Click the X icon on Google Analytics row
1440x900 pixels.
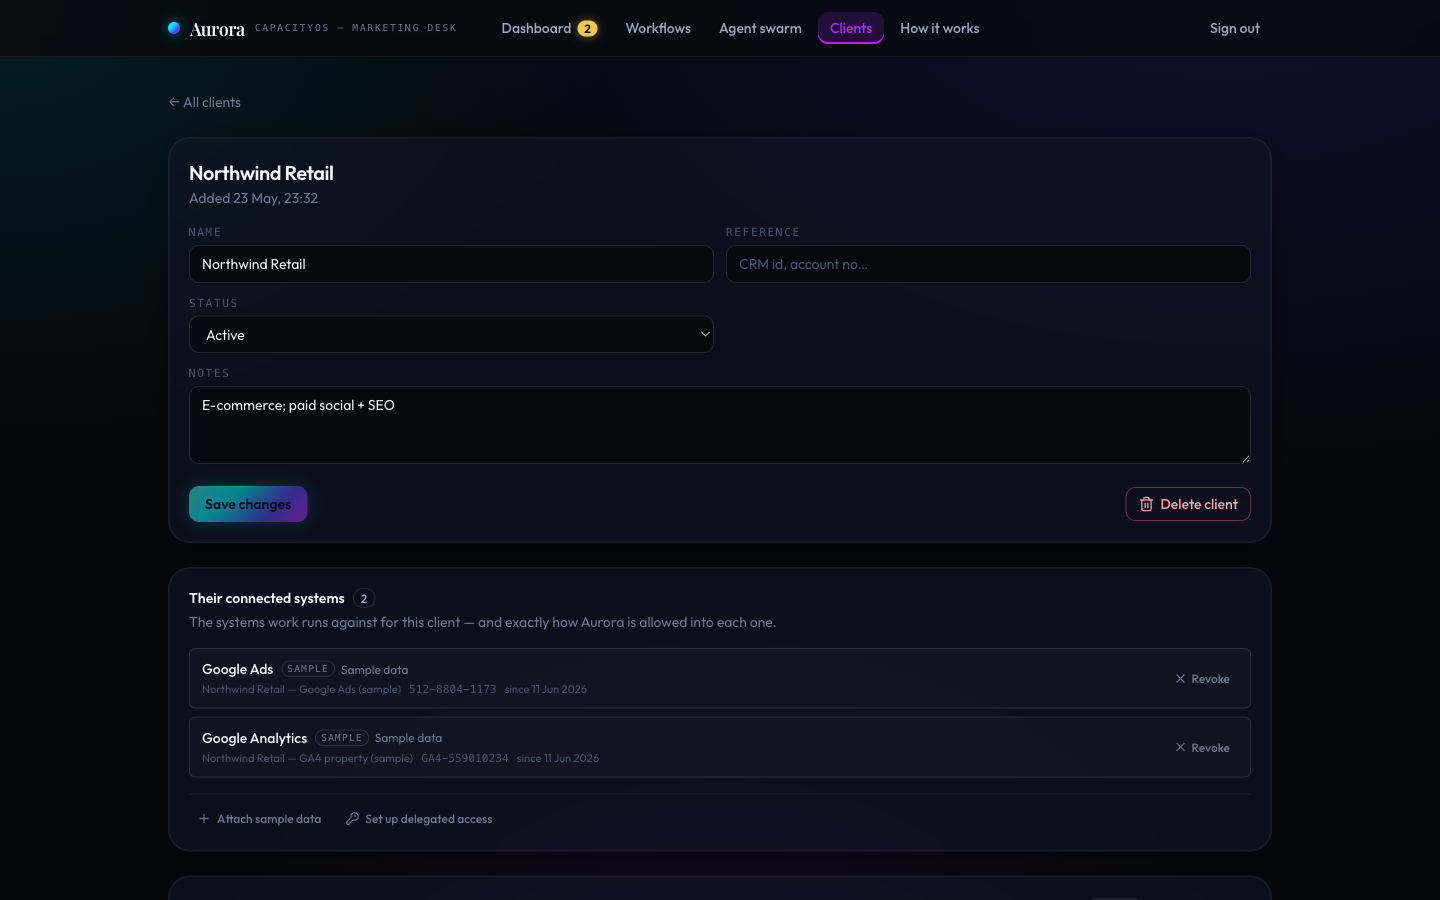click(1180, 748)
